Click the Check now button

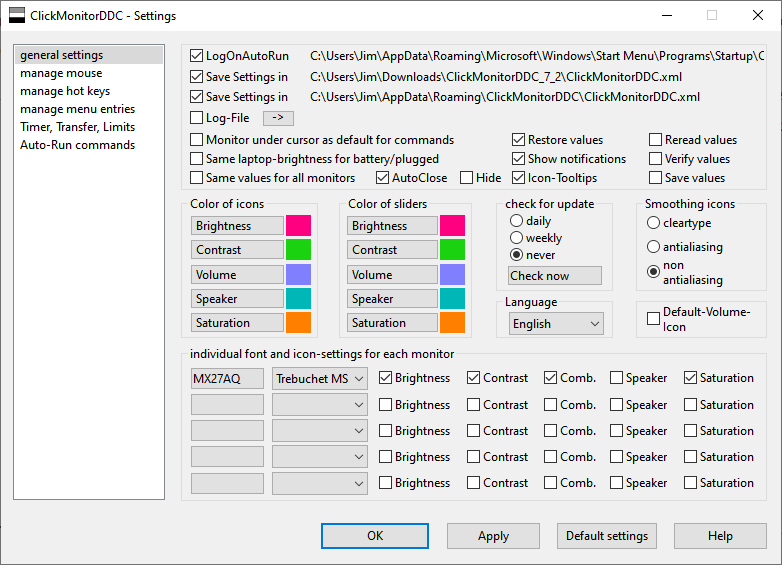coord(555,275)
